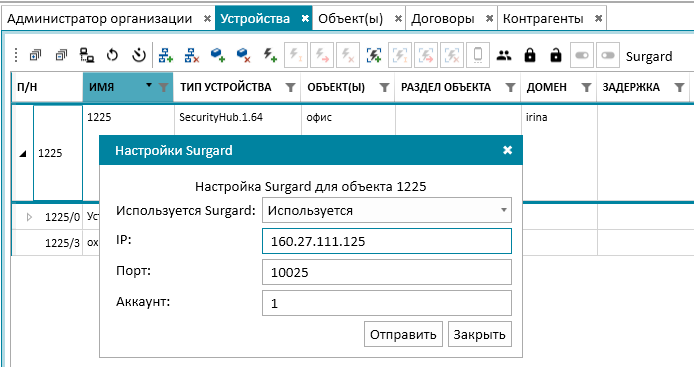Click the Отправить button
694x367 pixels.
(403, 334)
